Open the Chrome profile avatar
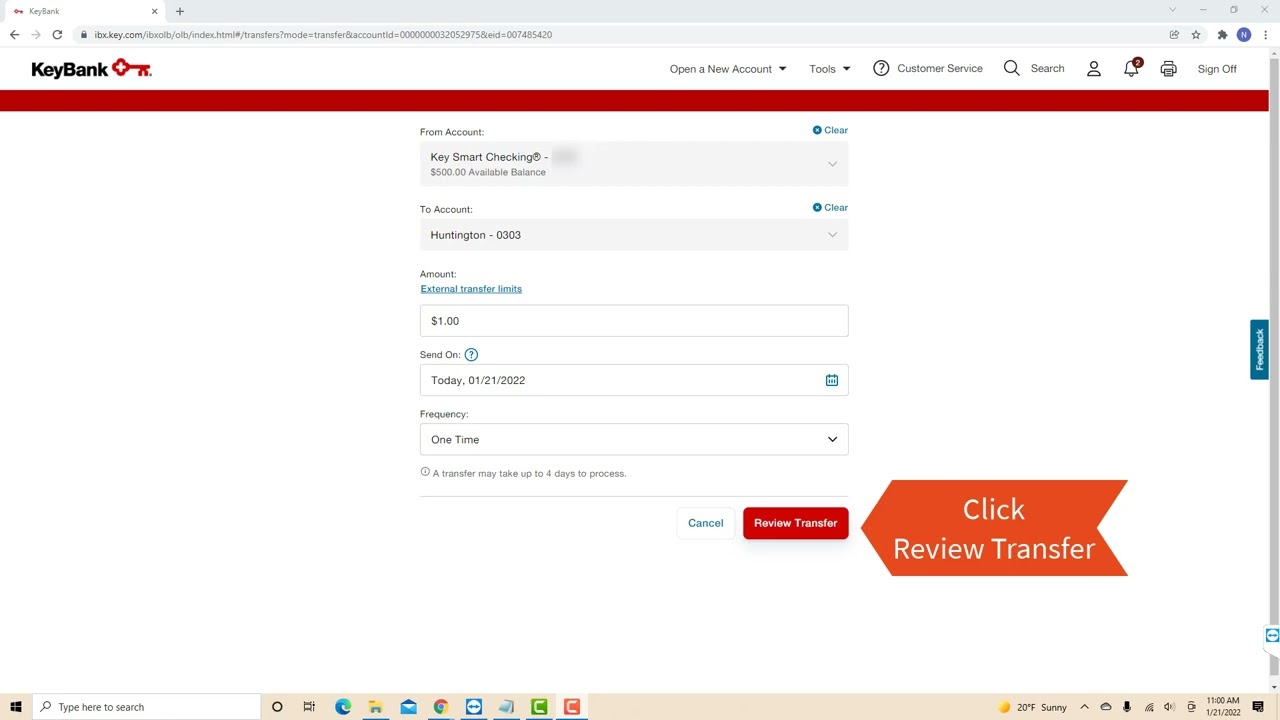 pos(1244,34)
